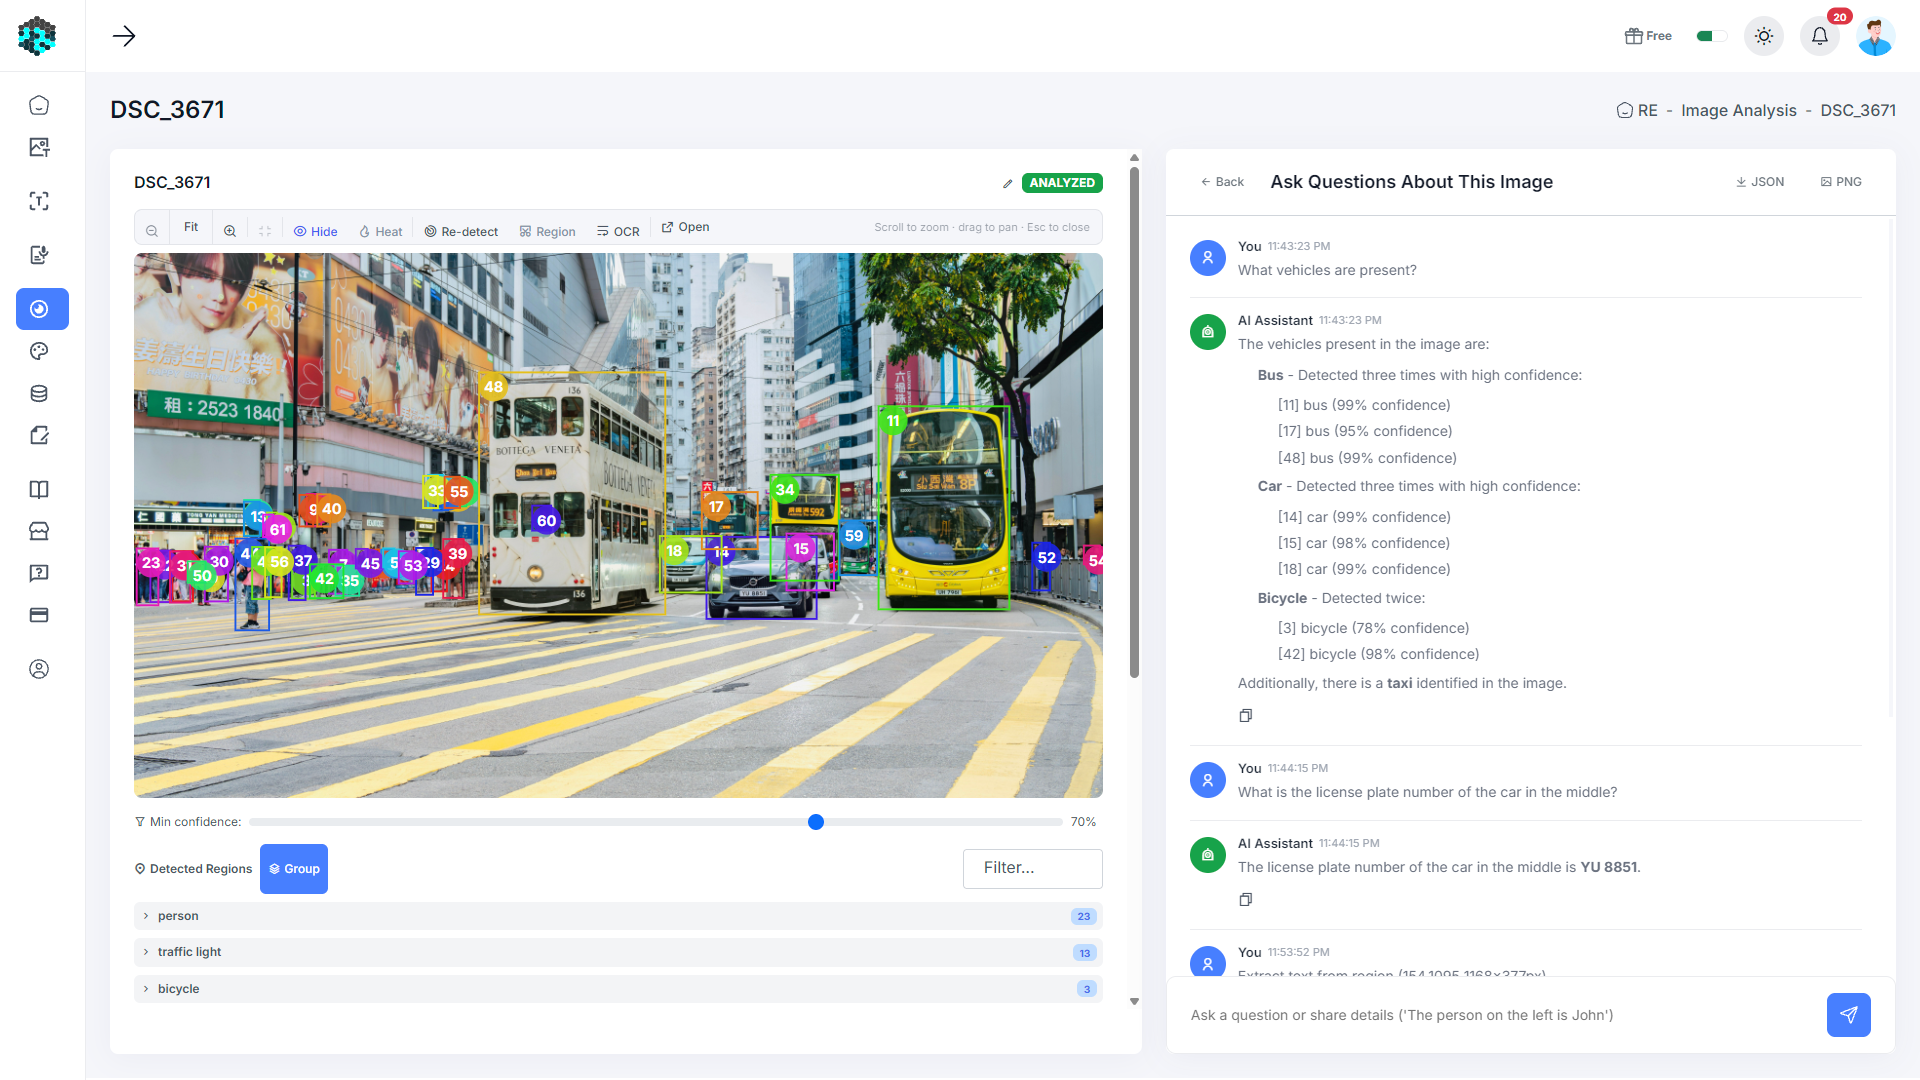
Task: Click the Filter input field
Action: click(1033, 868)
